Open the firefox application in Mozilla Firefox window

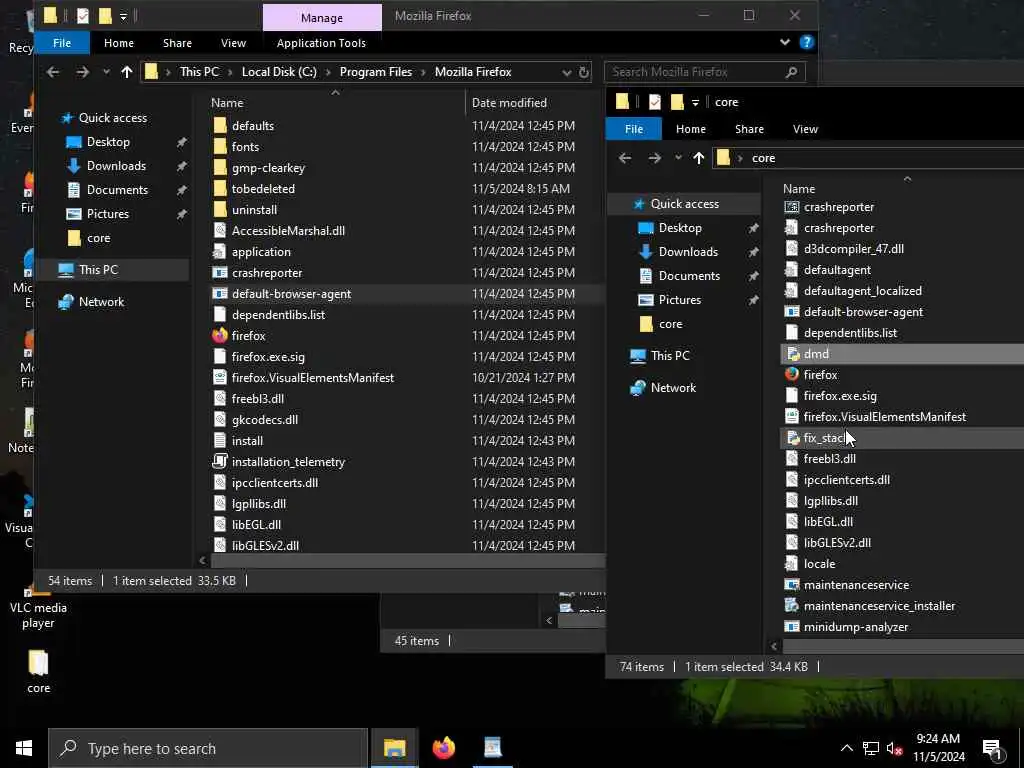tap(248, 336)
